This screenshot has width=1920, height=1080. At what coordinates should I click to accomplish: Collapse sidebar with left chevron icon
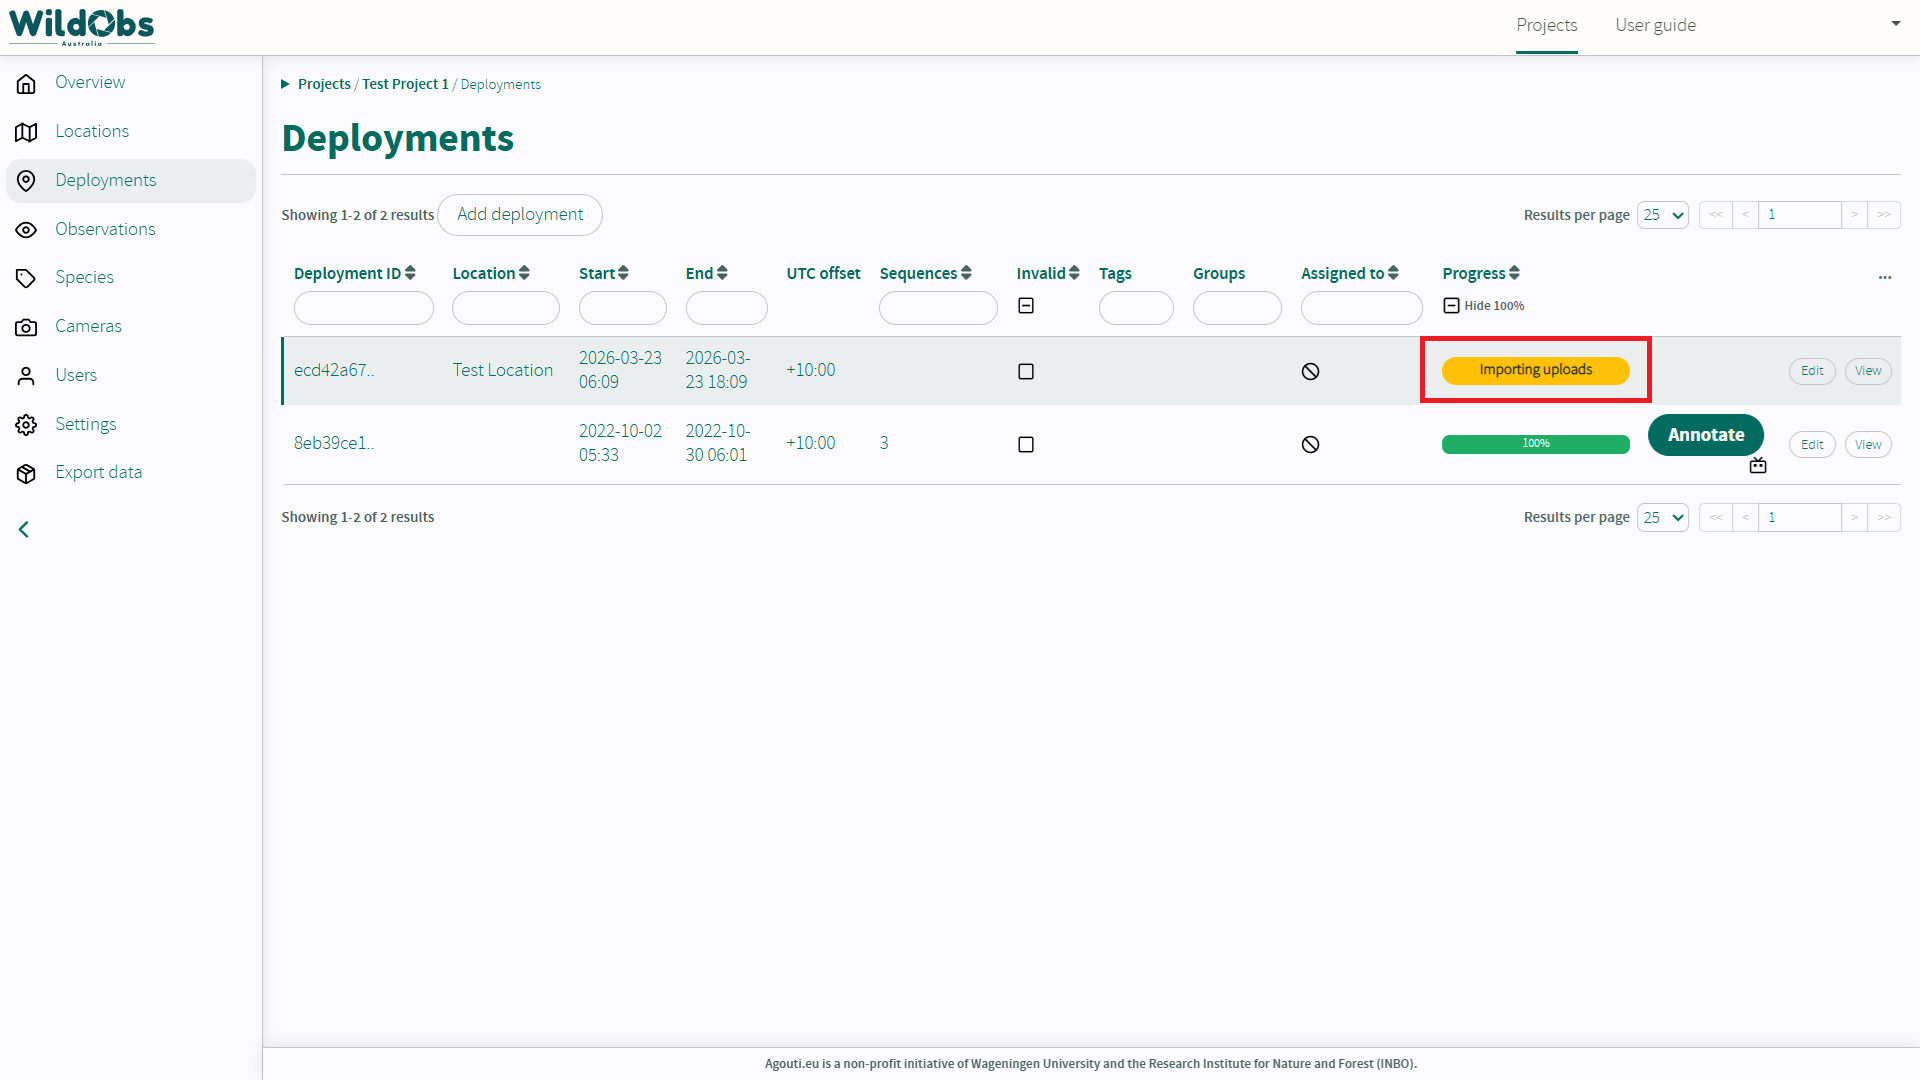[24, 529]
